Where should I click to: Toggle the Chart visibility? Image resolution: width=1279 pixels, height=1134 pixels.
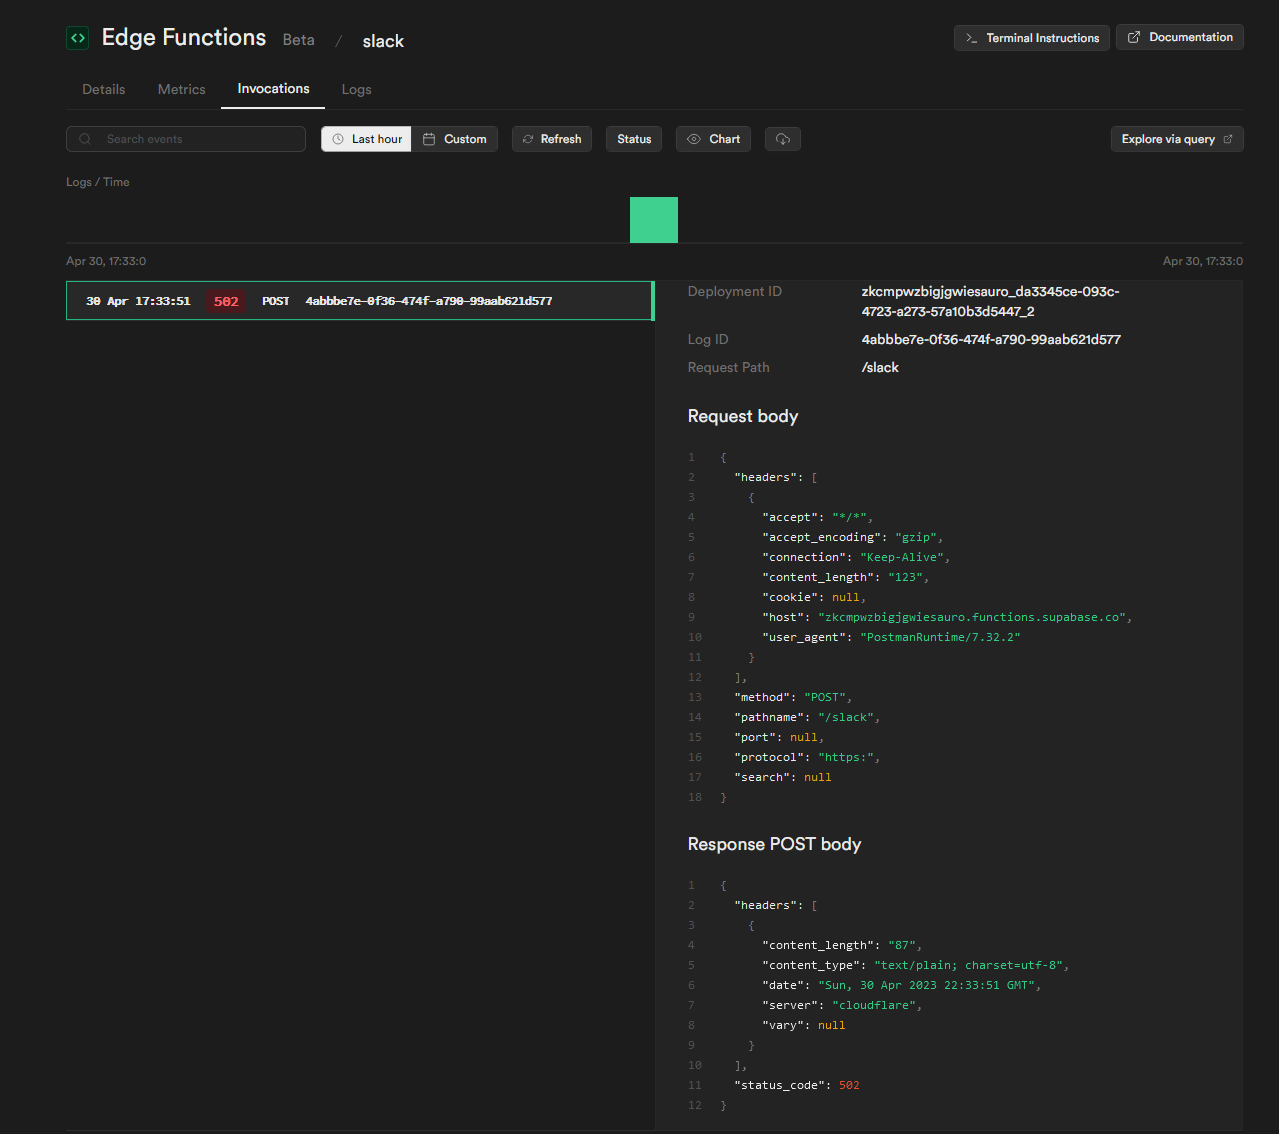tap(712, 139)
